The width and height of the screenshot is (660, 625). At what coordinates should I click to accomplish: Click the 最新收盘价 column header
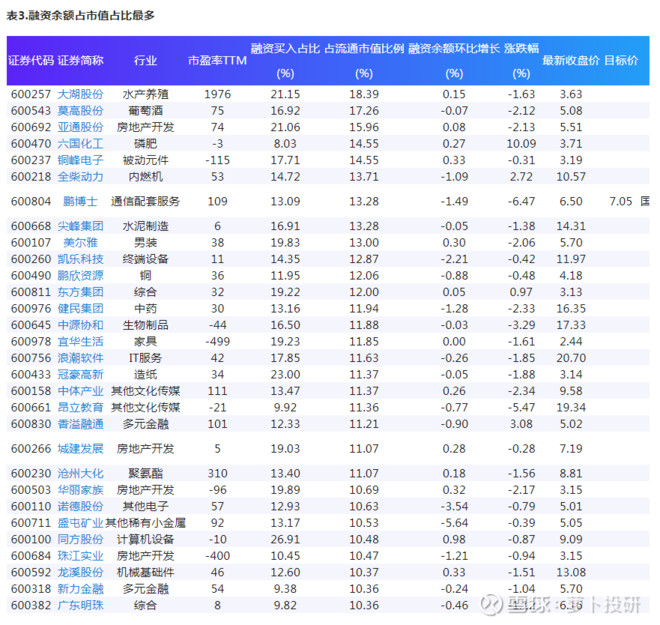571,61
